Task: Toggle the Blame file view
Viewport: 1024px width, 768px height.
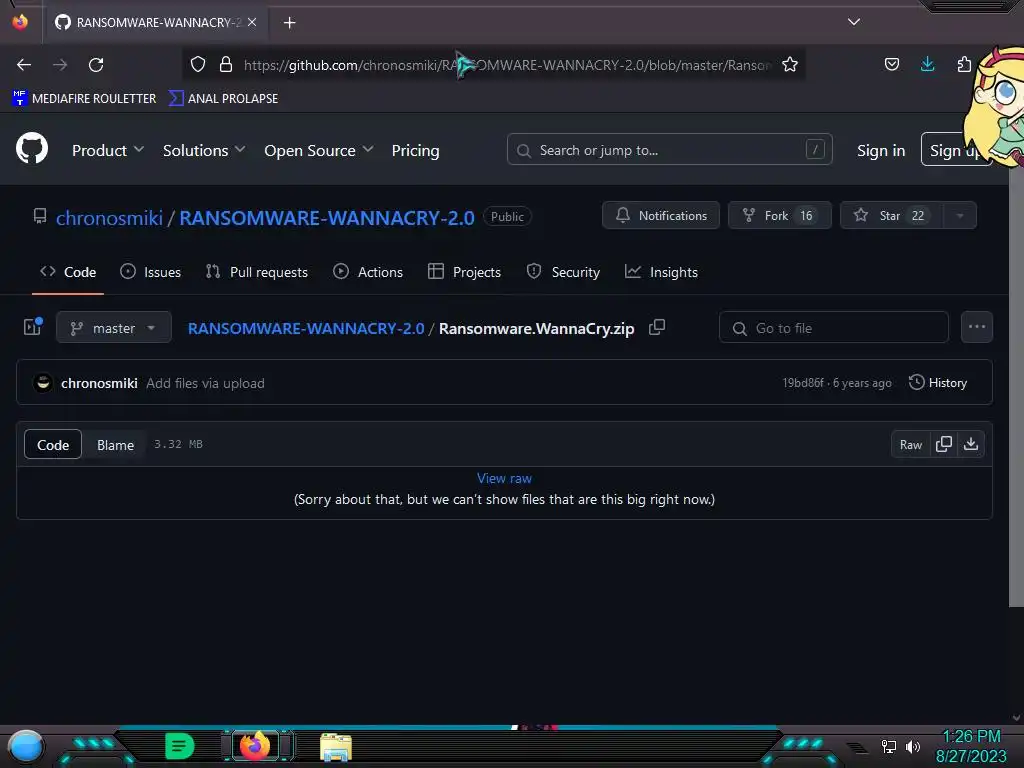Action: point(116,445)
